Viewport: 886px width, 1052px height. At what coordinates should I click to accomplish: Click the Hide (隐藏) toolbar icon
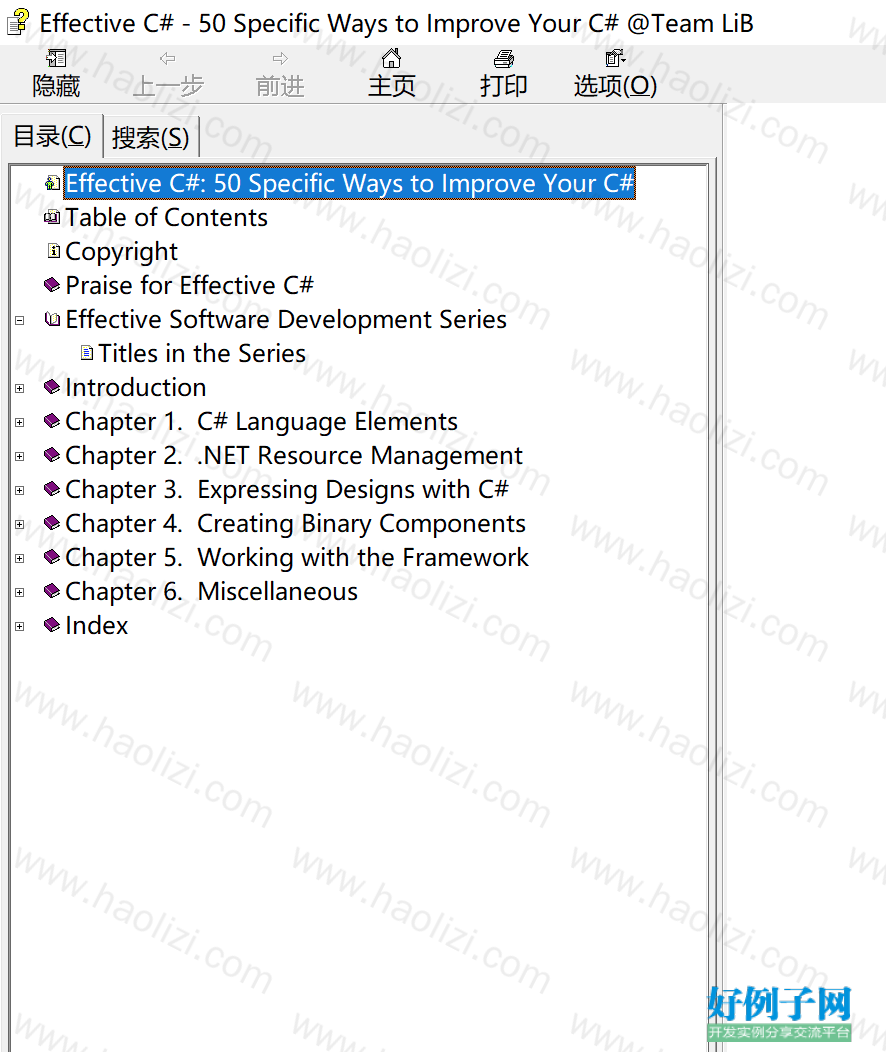pyautogui.click(x=56, y=59)
